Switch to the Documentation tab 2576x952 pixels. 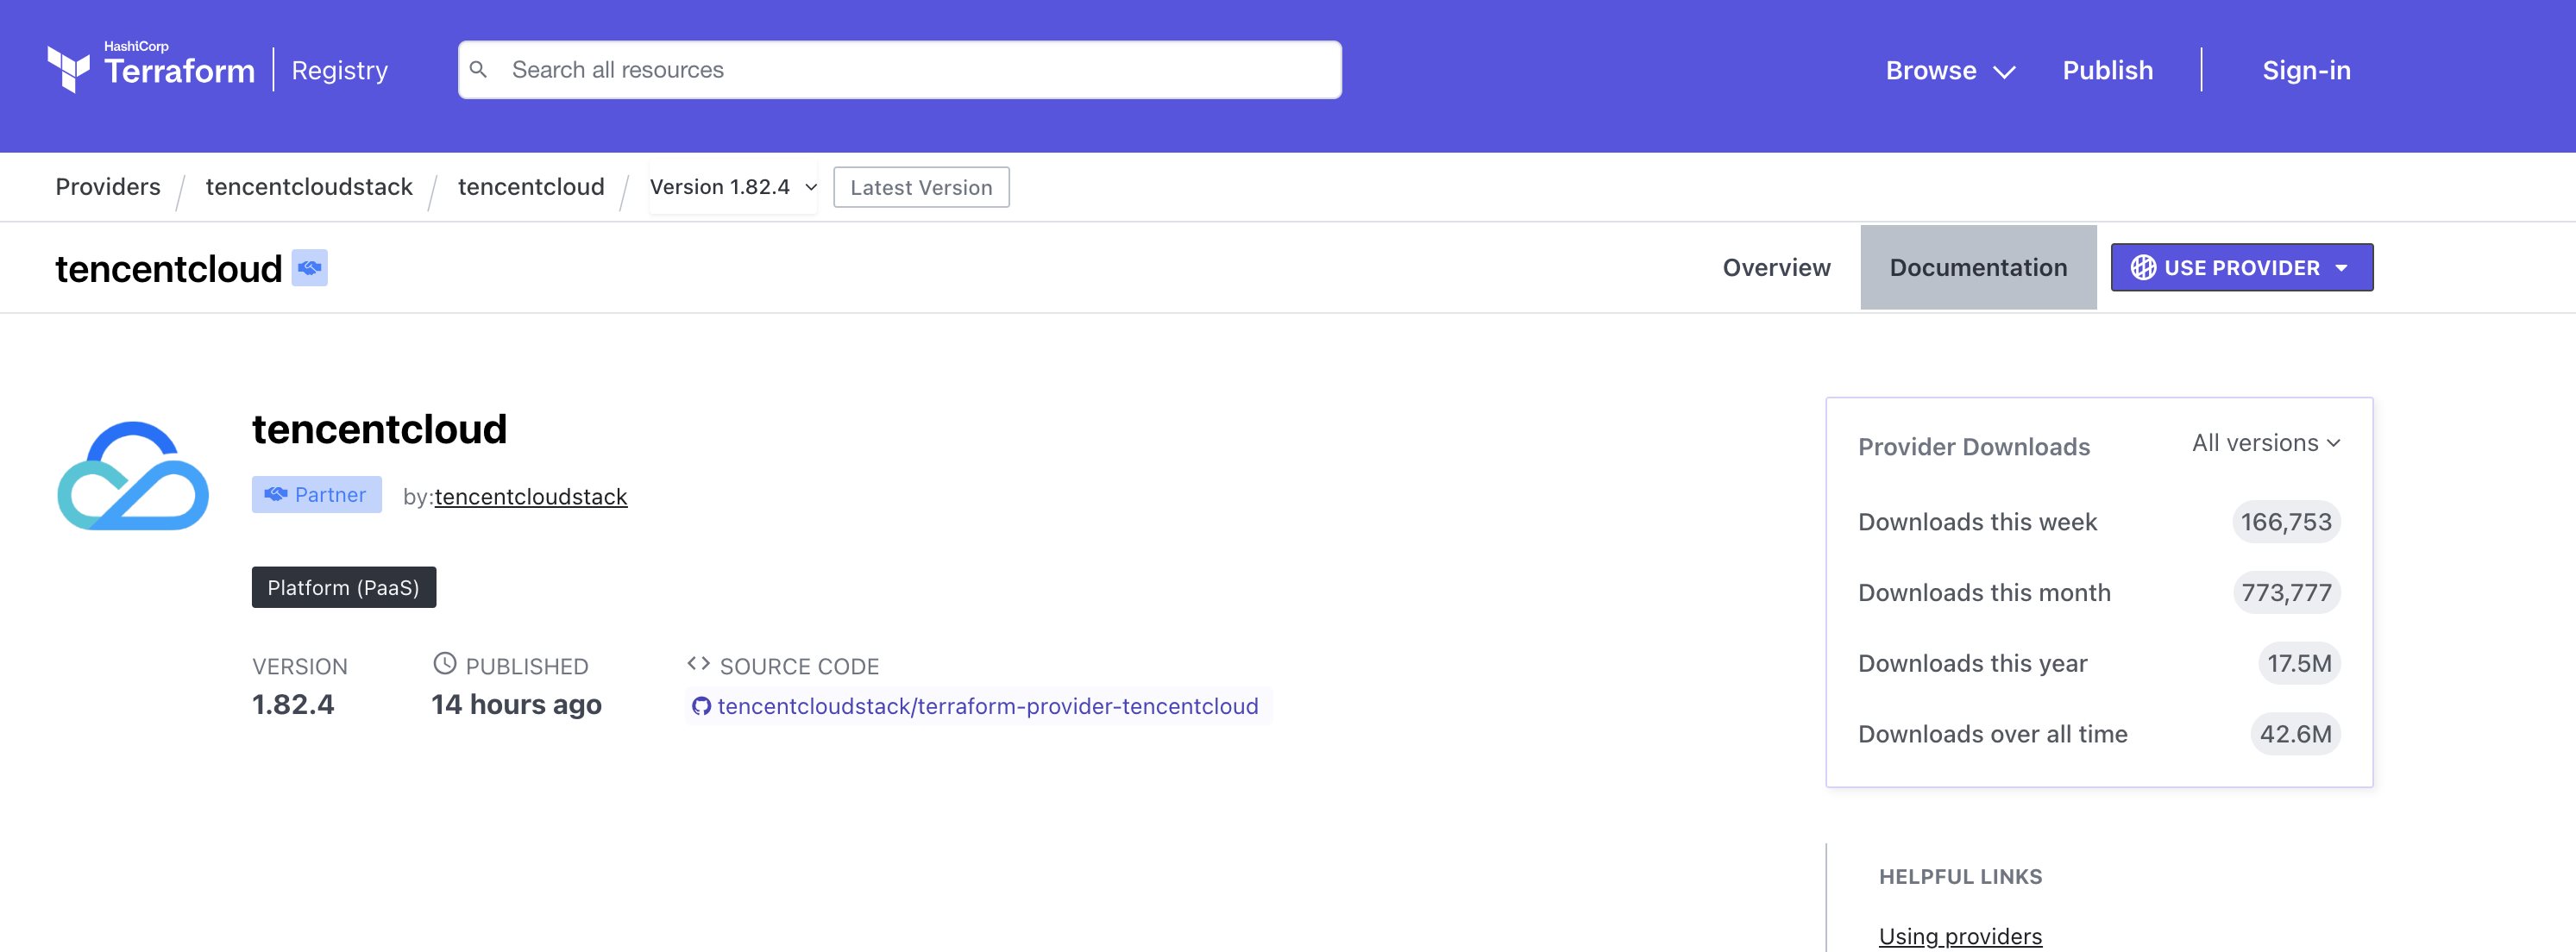pyautogui.click(x=1978, y=267)
